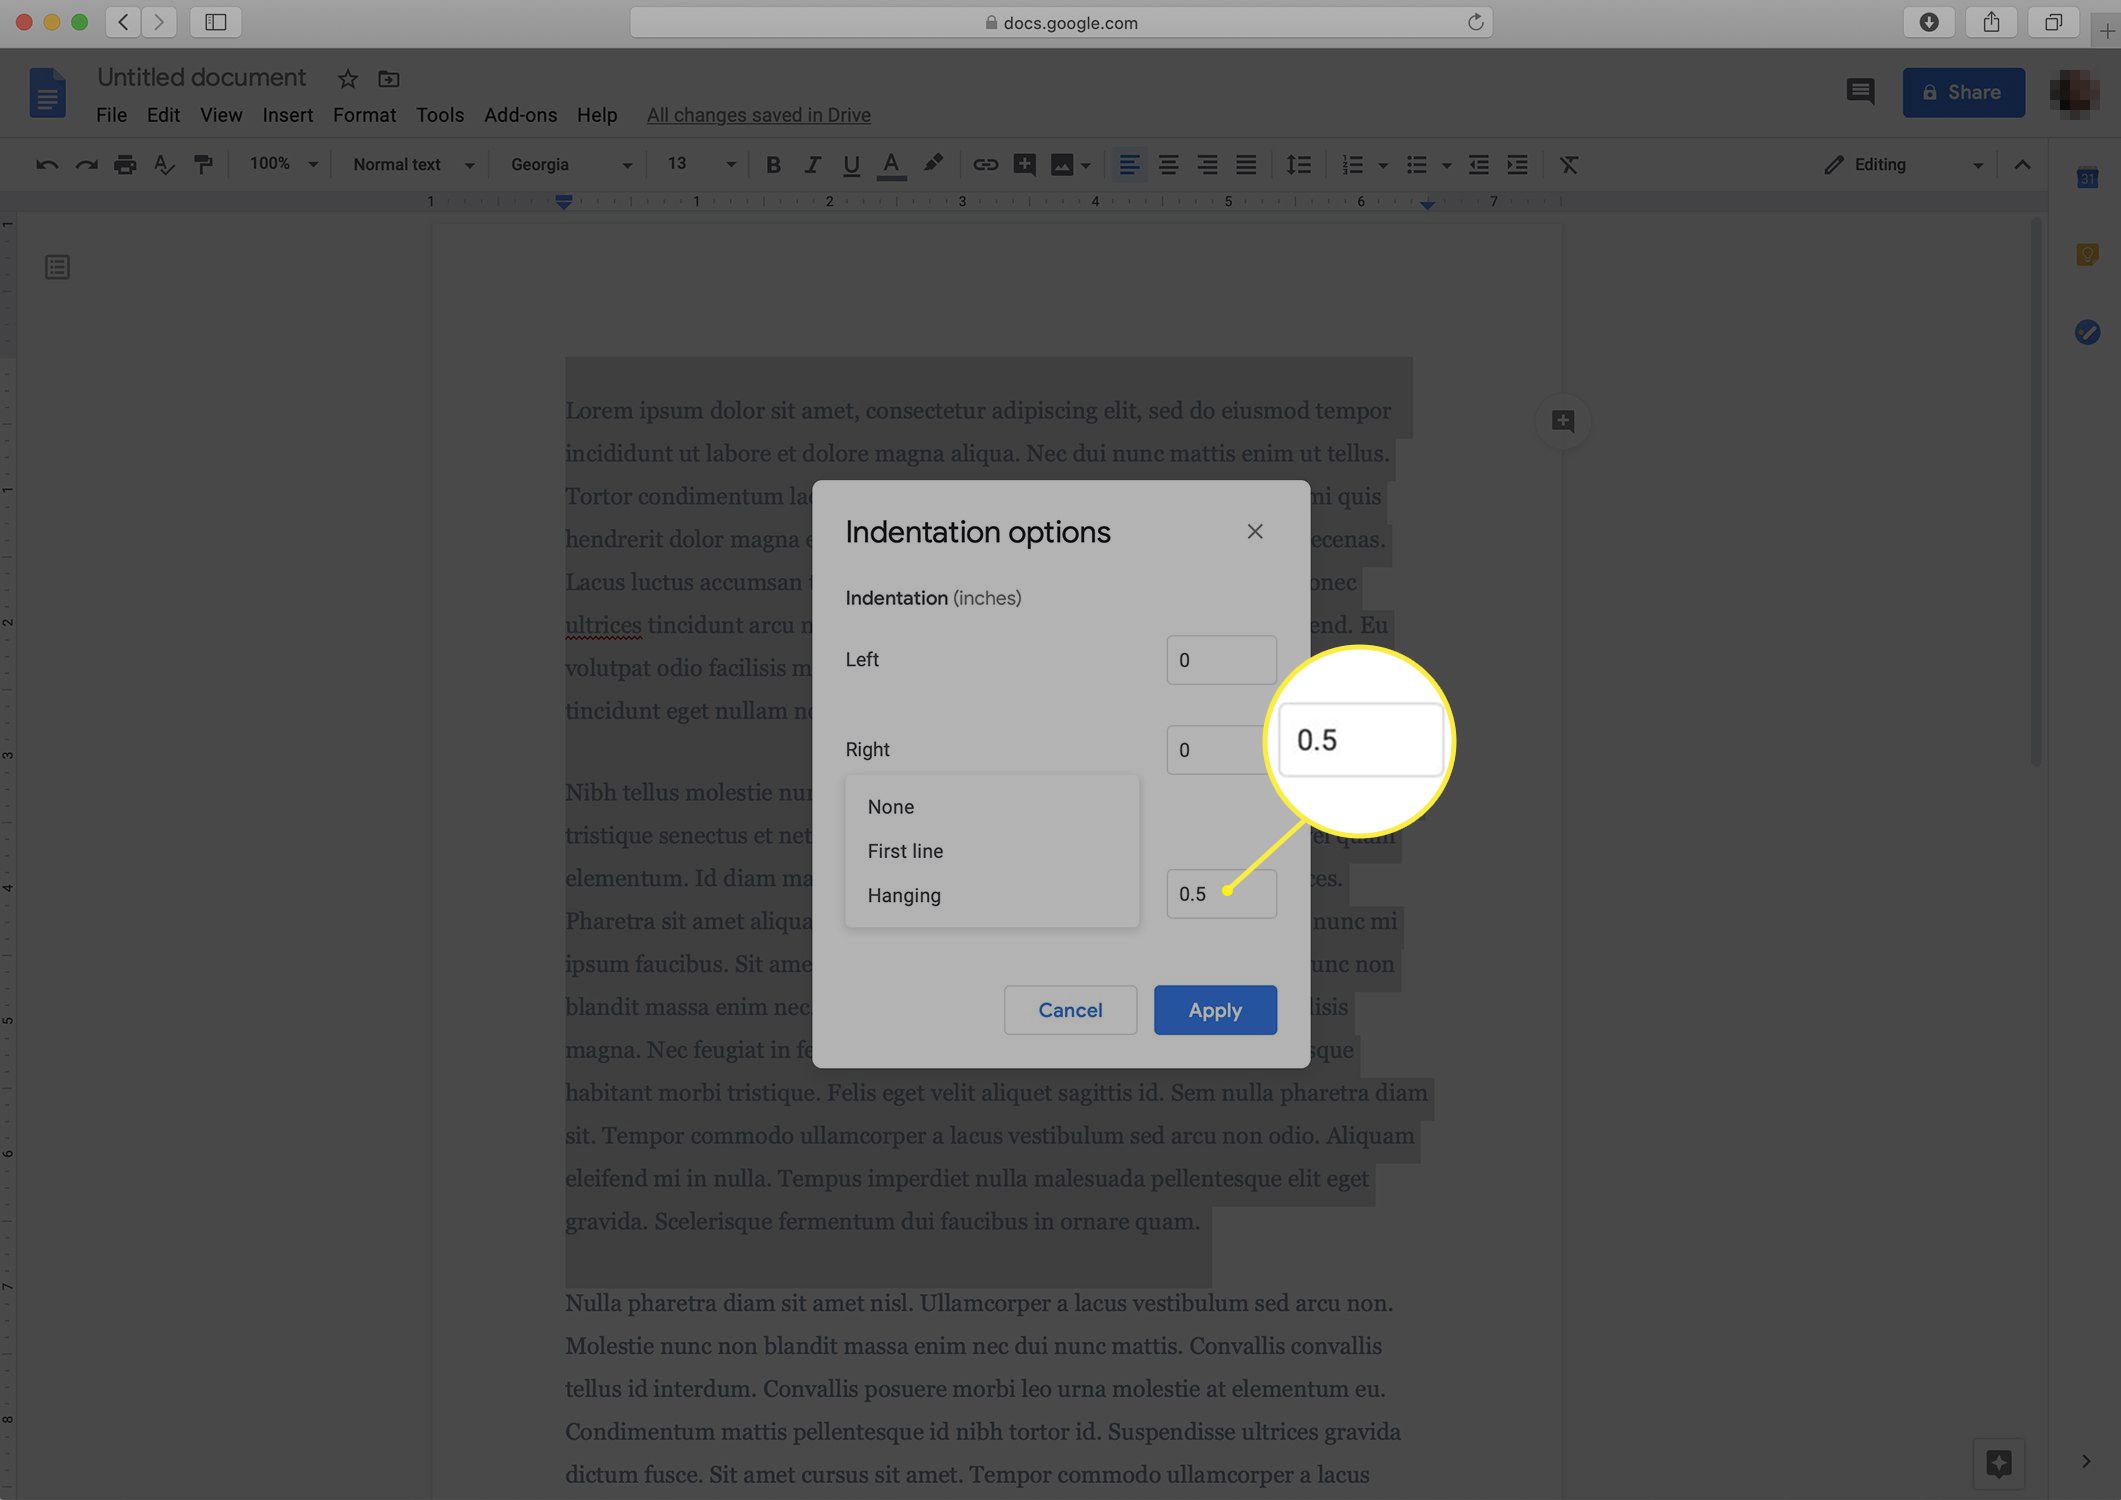The height and width of the screenshot is (1500, 2121).
Task: Open the Insert menu
Action: tap(288, 115)
